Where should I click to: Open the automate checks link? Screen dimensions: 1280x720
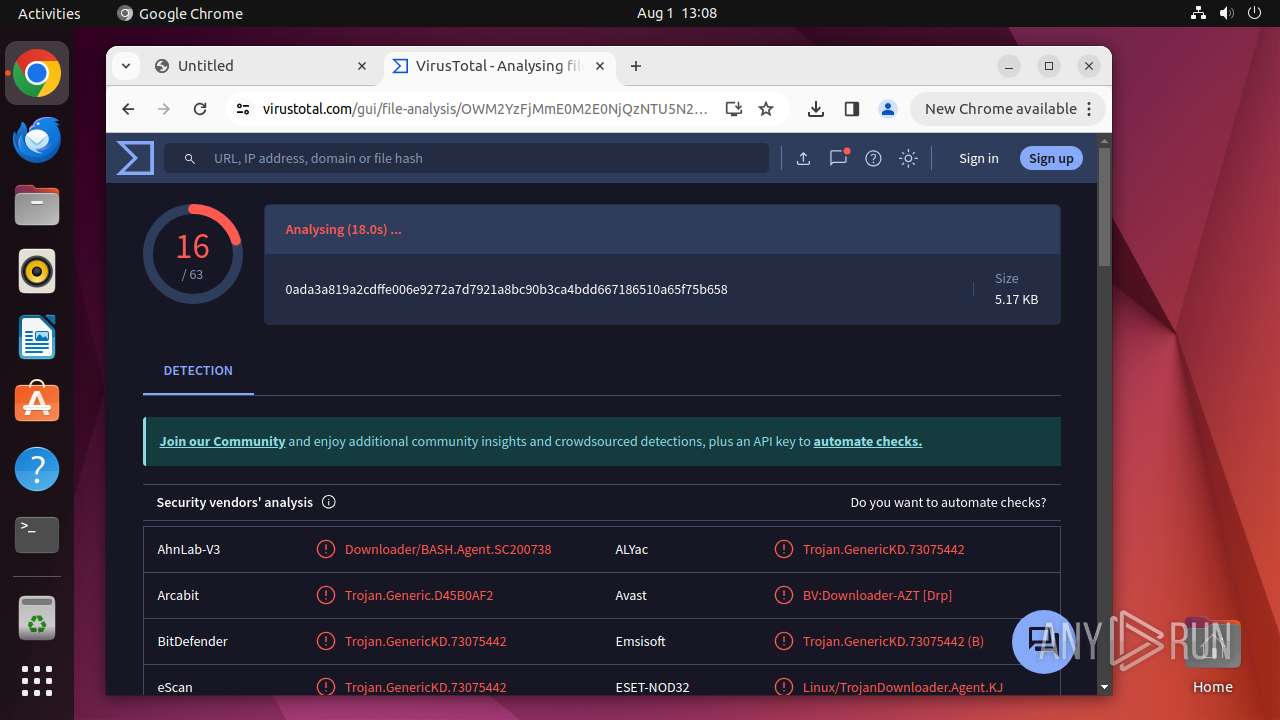(x=868, y=441)
